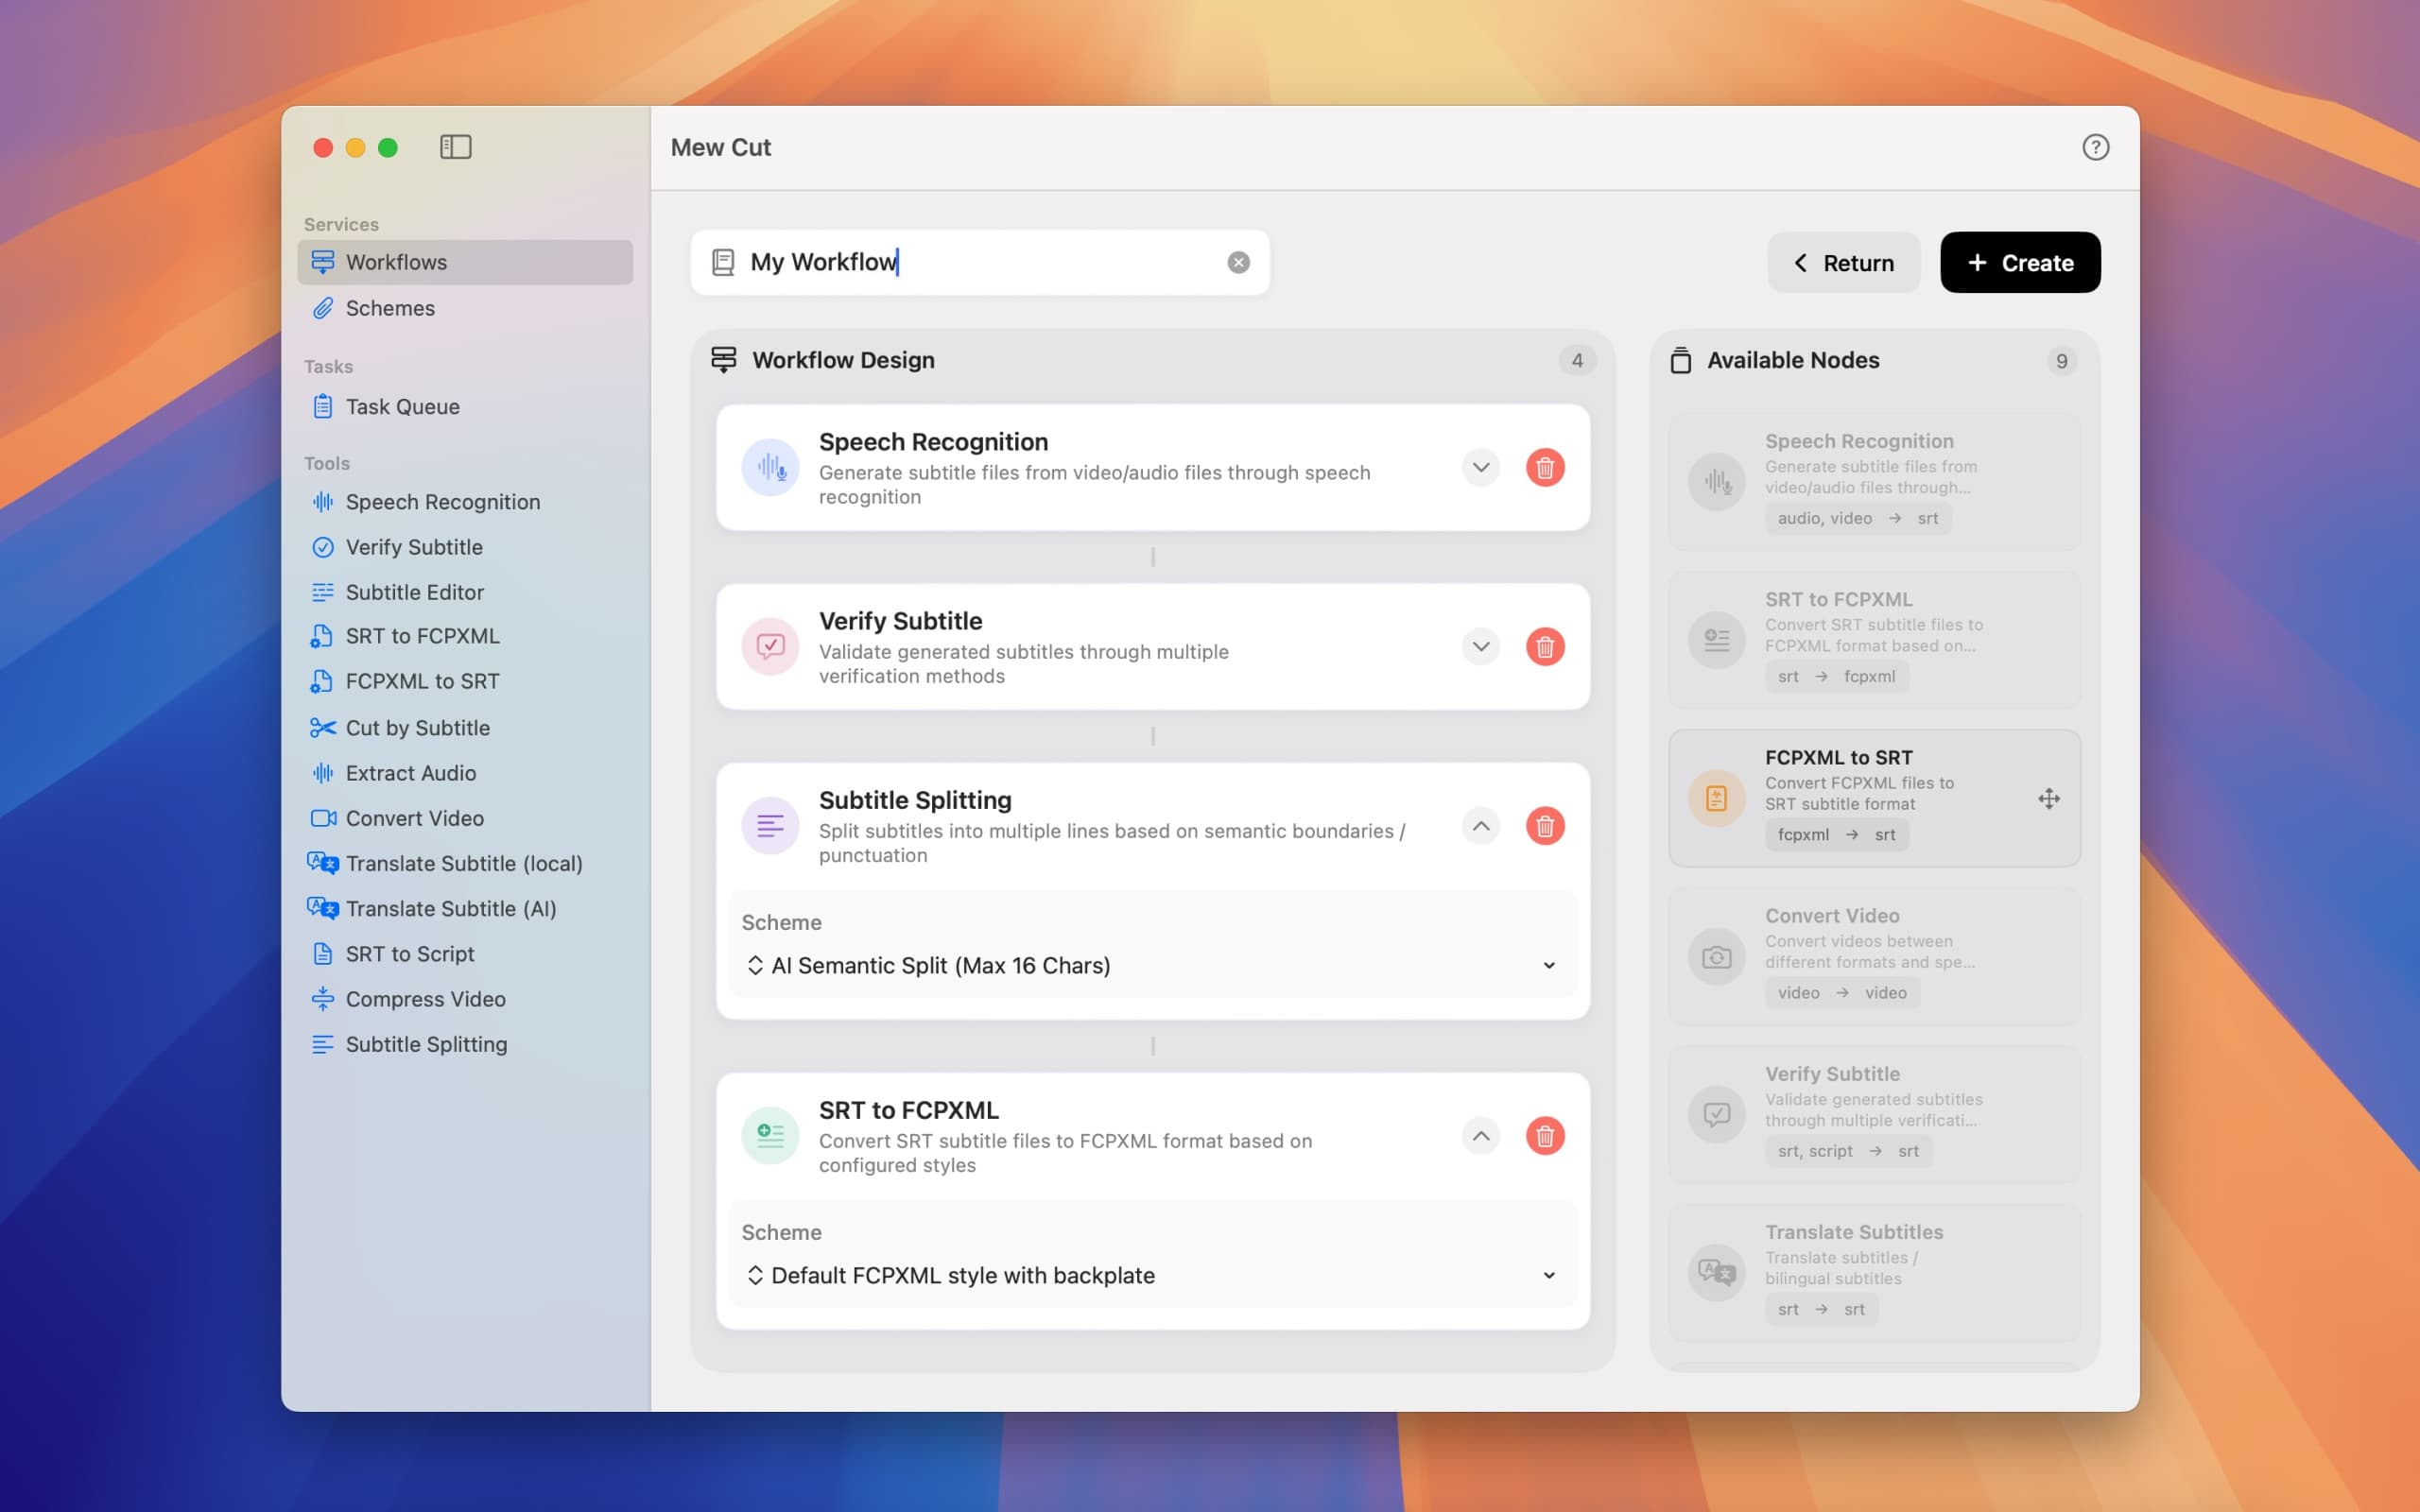Toggle the sidebar visibility
The height and width of the screenshot is (1512, 2420).
click(x=456, y=147)
